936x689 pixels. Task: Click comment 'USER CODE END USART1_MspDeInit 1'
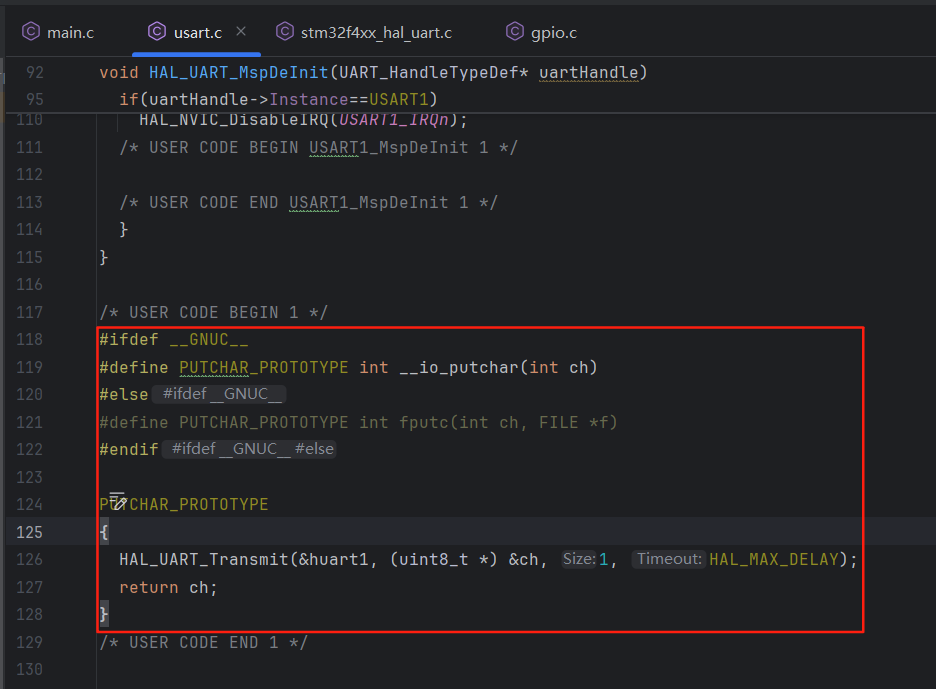tap(308, 202)
